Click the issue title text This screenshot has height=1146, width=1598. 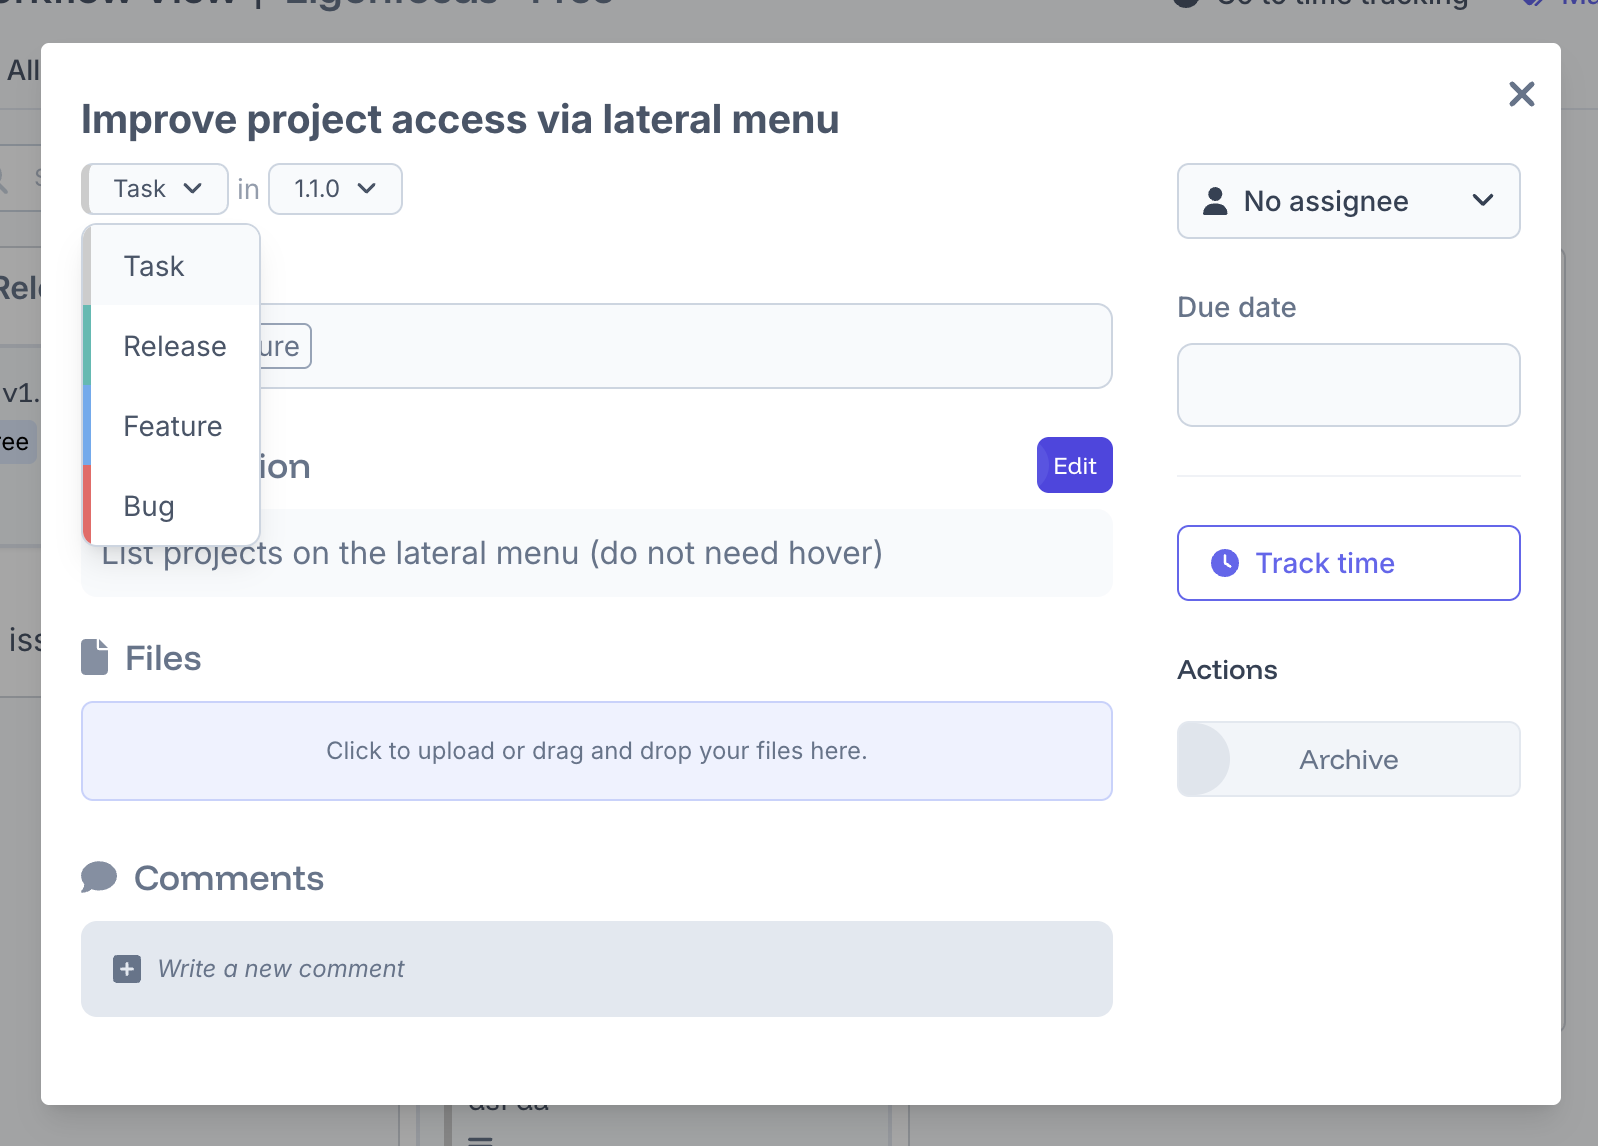click(x=460, y=119)
